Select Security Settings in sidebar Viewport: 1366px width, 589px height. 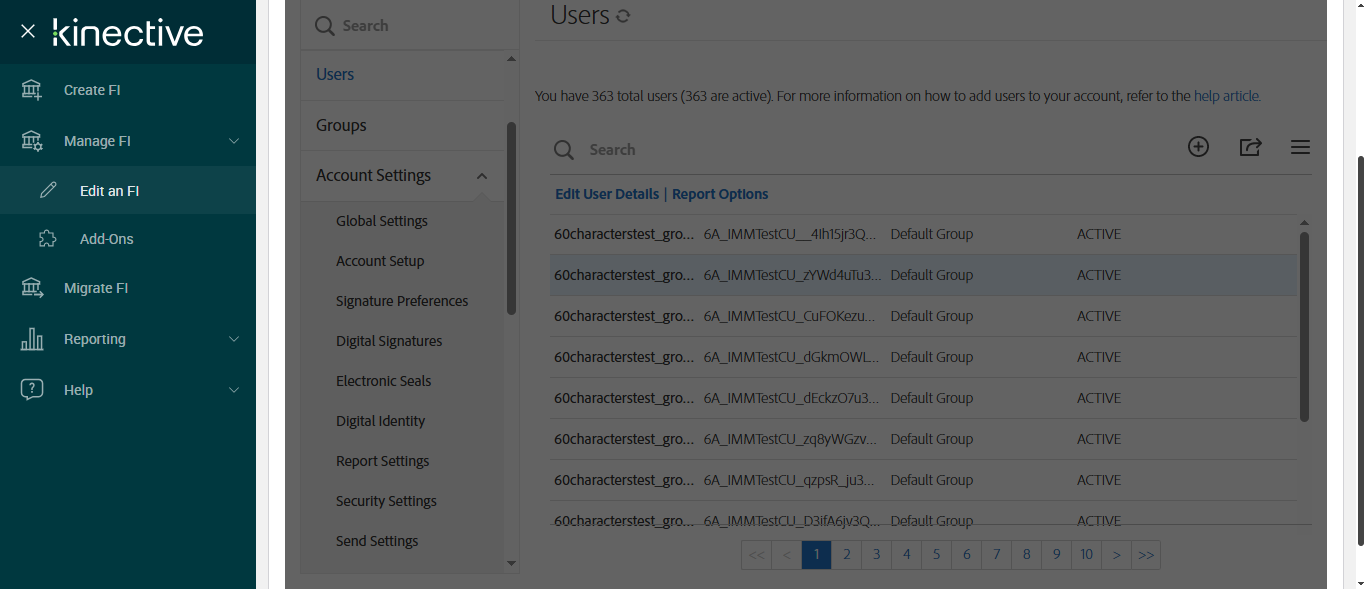coord(386,501)
